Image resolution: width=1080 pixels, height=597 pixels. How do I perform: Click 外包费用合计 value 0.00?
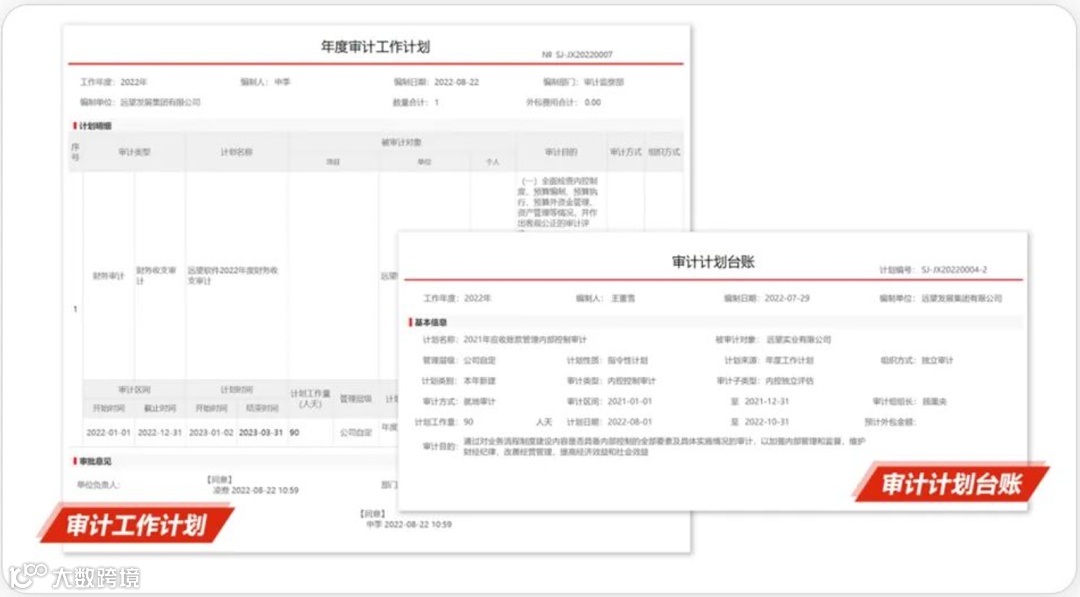pos(592,103)
